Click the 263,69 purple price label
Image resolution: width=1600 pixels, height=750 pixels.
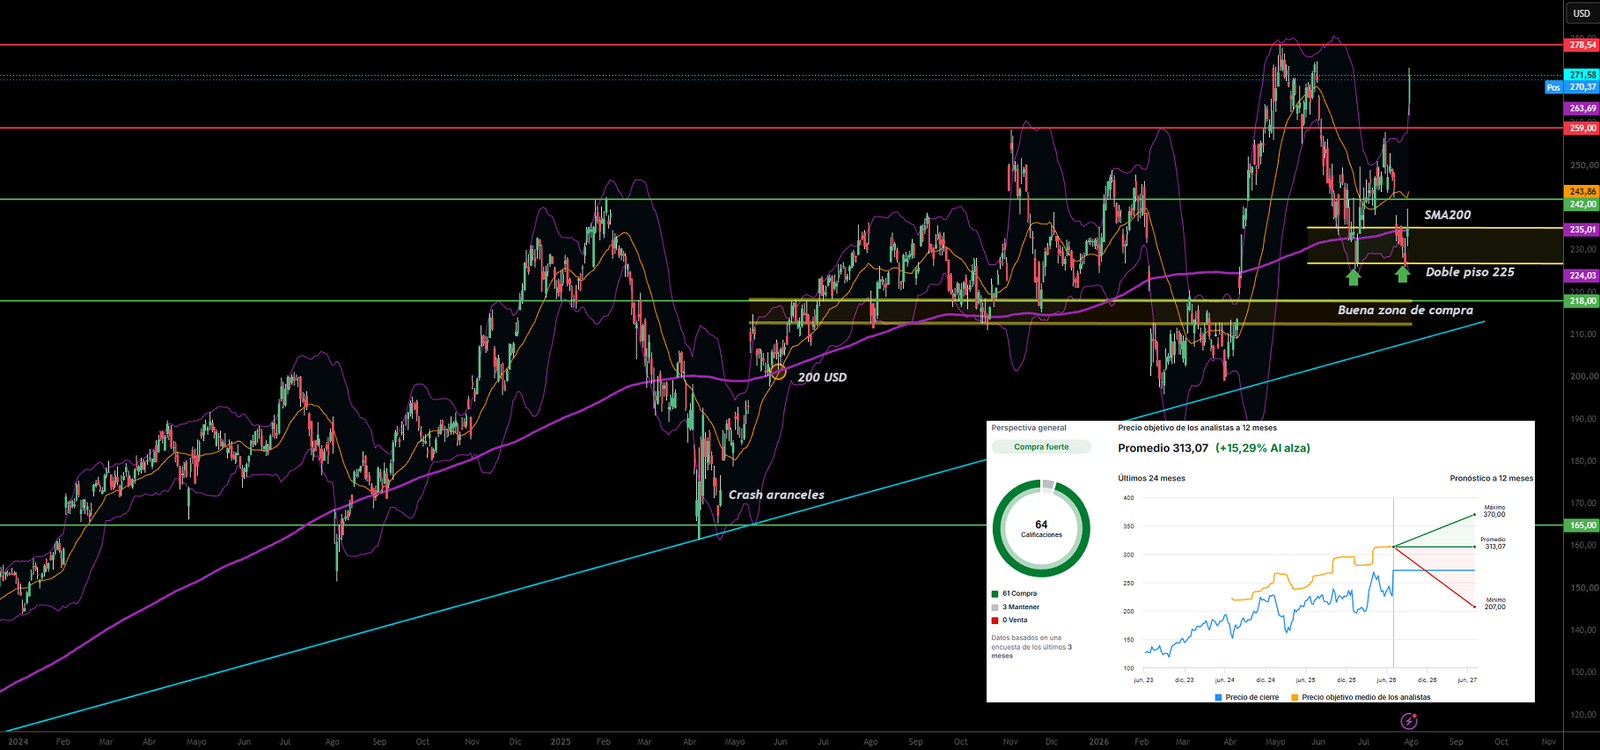pyautogui.click(x=1582, y=108)
